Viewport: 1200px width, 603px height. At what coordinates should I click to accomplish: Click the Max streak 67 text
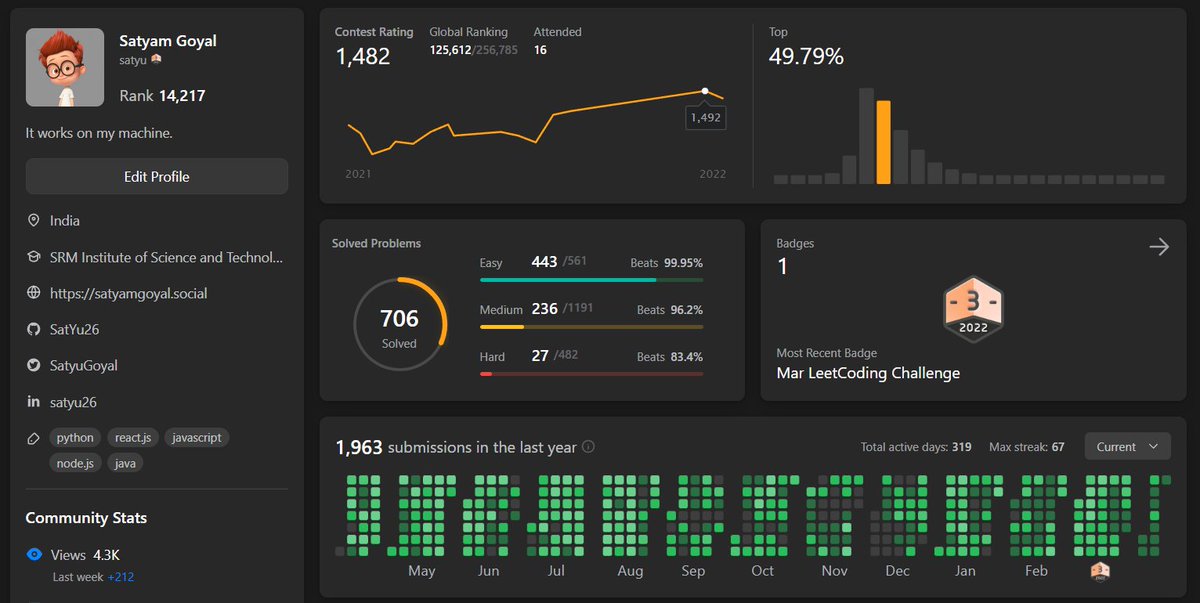pyautogui.click(x=1027, y=447)
